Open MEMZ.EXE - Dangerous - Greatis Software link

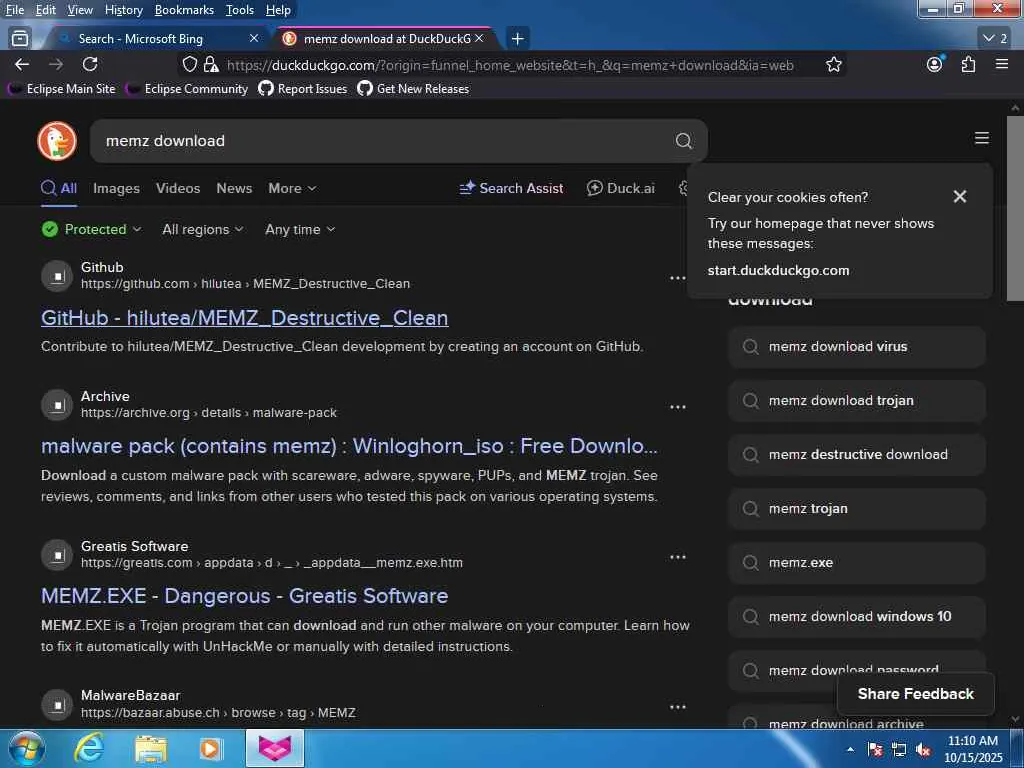point(244,596)
